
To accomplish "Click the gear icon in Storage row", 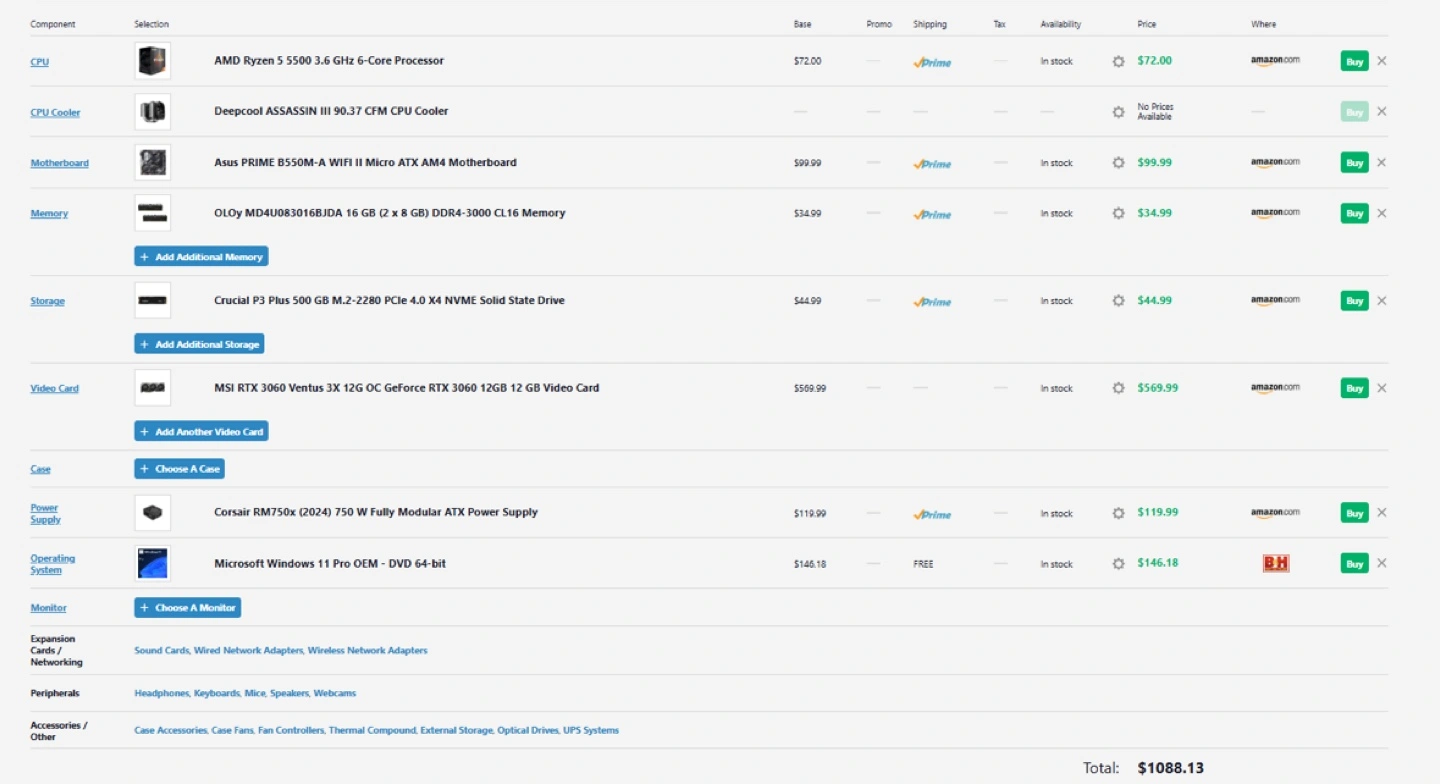I will pos(1118,301).
